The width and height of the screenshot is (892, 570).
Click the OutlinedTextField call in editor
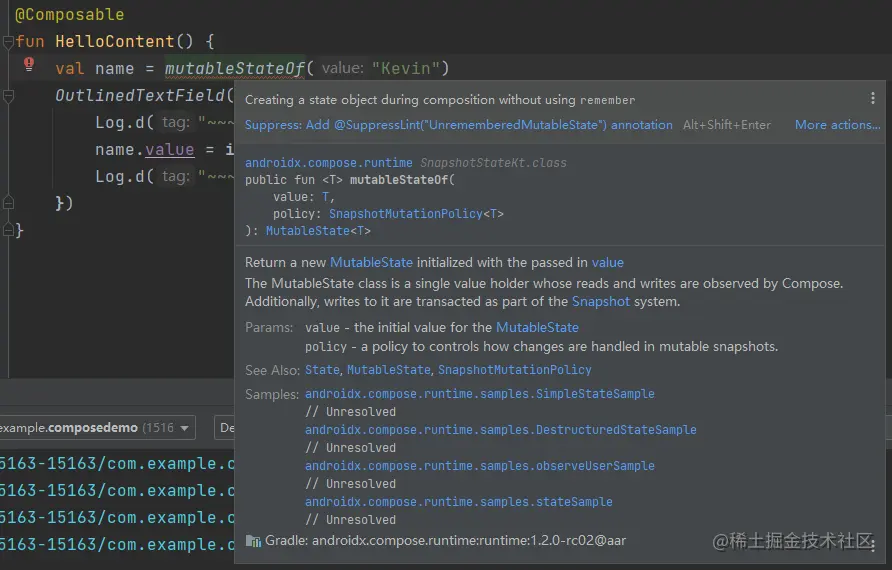pyautogui.click(x=140, y=96)
